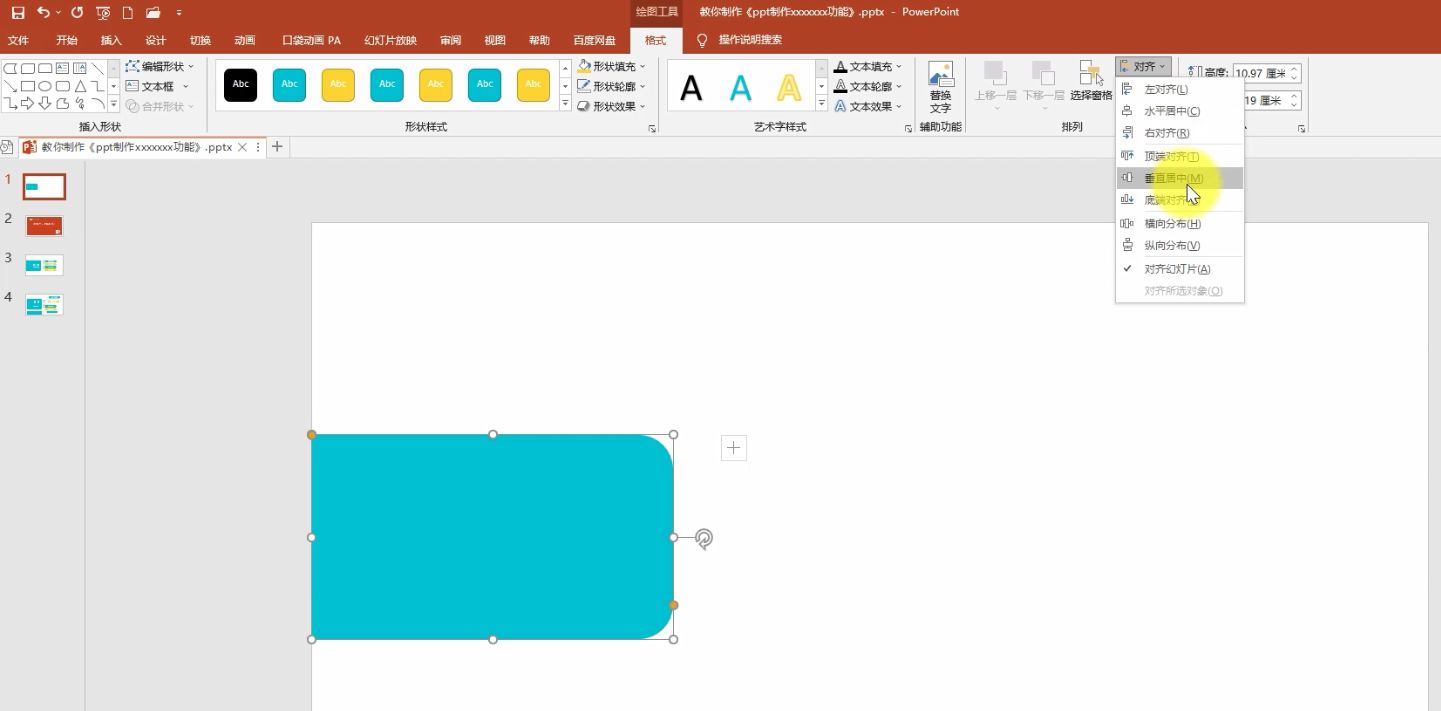Switch to the 审阅 tab

point(450,40)
